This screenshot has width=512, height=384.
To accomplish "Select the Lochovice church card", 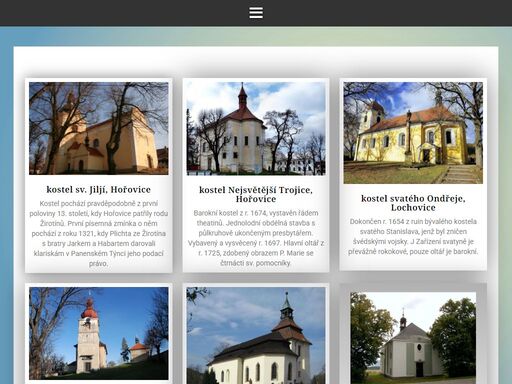I will (413, 174).
